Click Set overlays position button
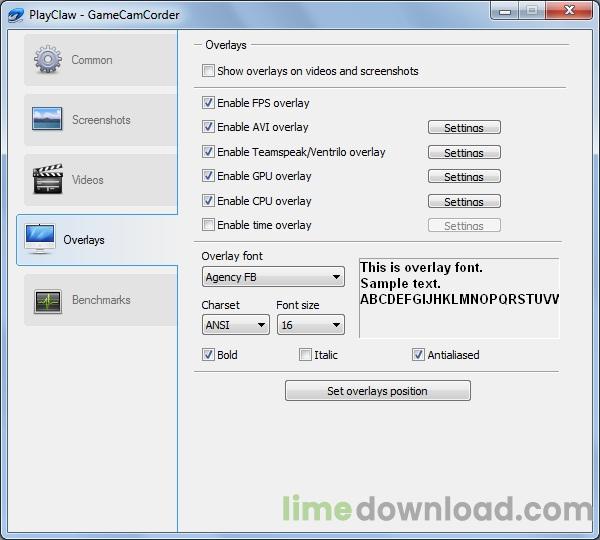Viewport: 600px width, 540px height. click(378, 391)
